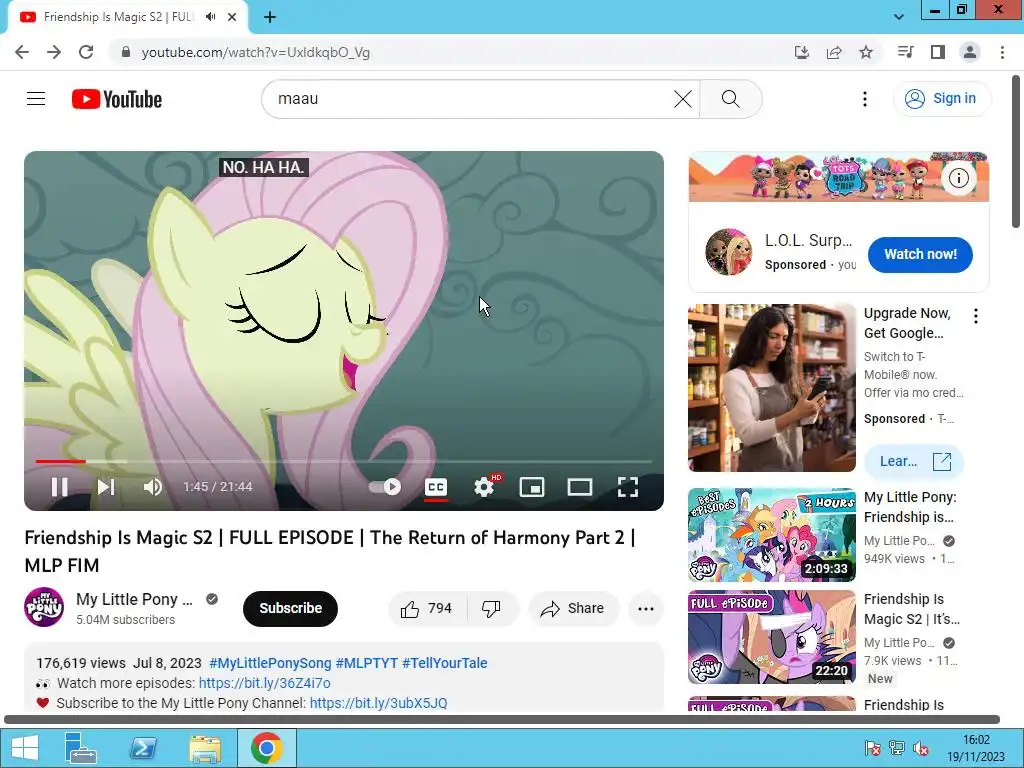This screenshot has width=1024, height=768.
Task: Enter full screen video mode
Action: click(x=628, y=487)
